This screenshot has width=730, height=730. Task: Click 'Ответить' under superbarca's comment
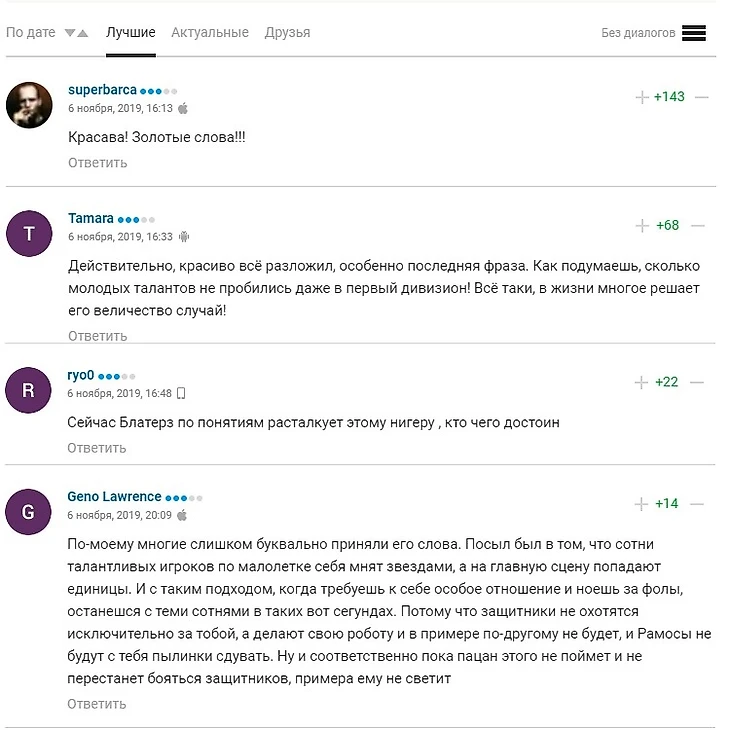point(97,162)
